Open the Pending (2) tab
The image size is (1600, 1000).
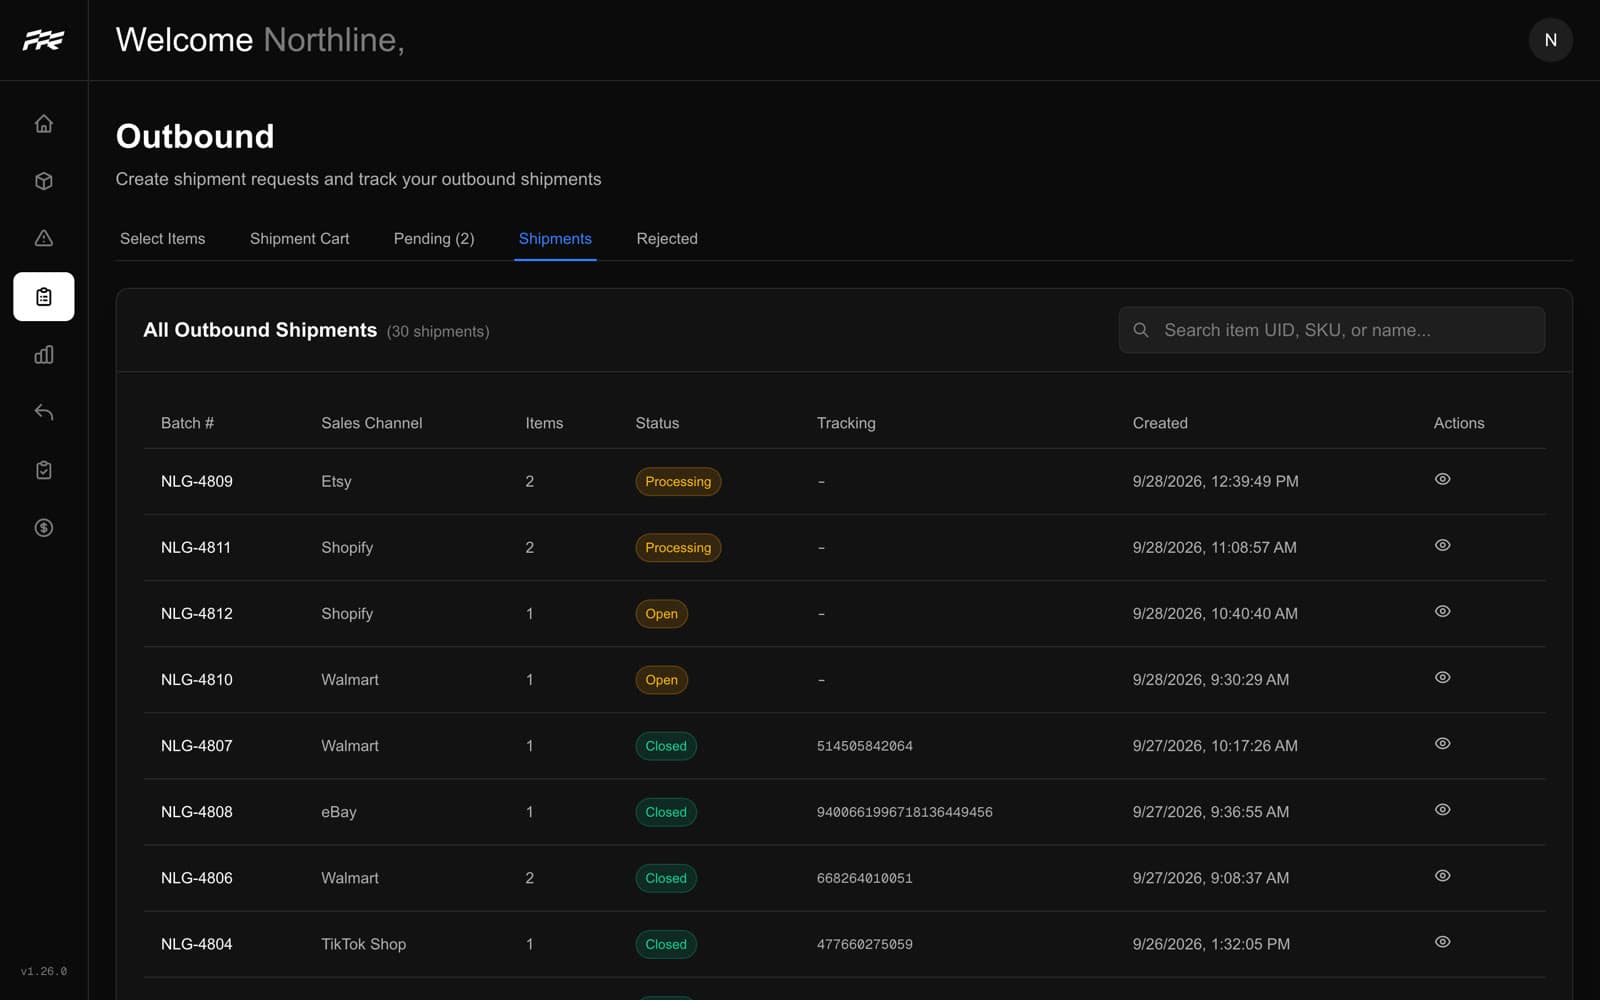(x=434, y=239)
